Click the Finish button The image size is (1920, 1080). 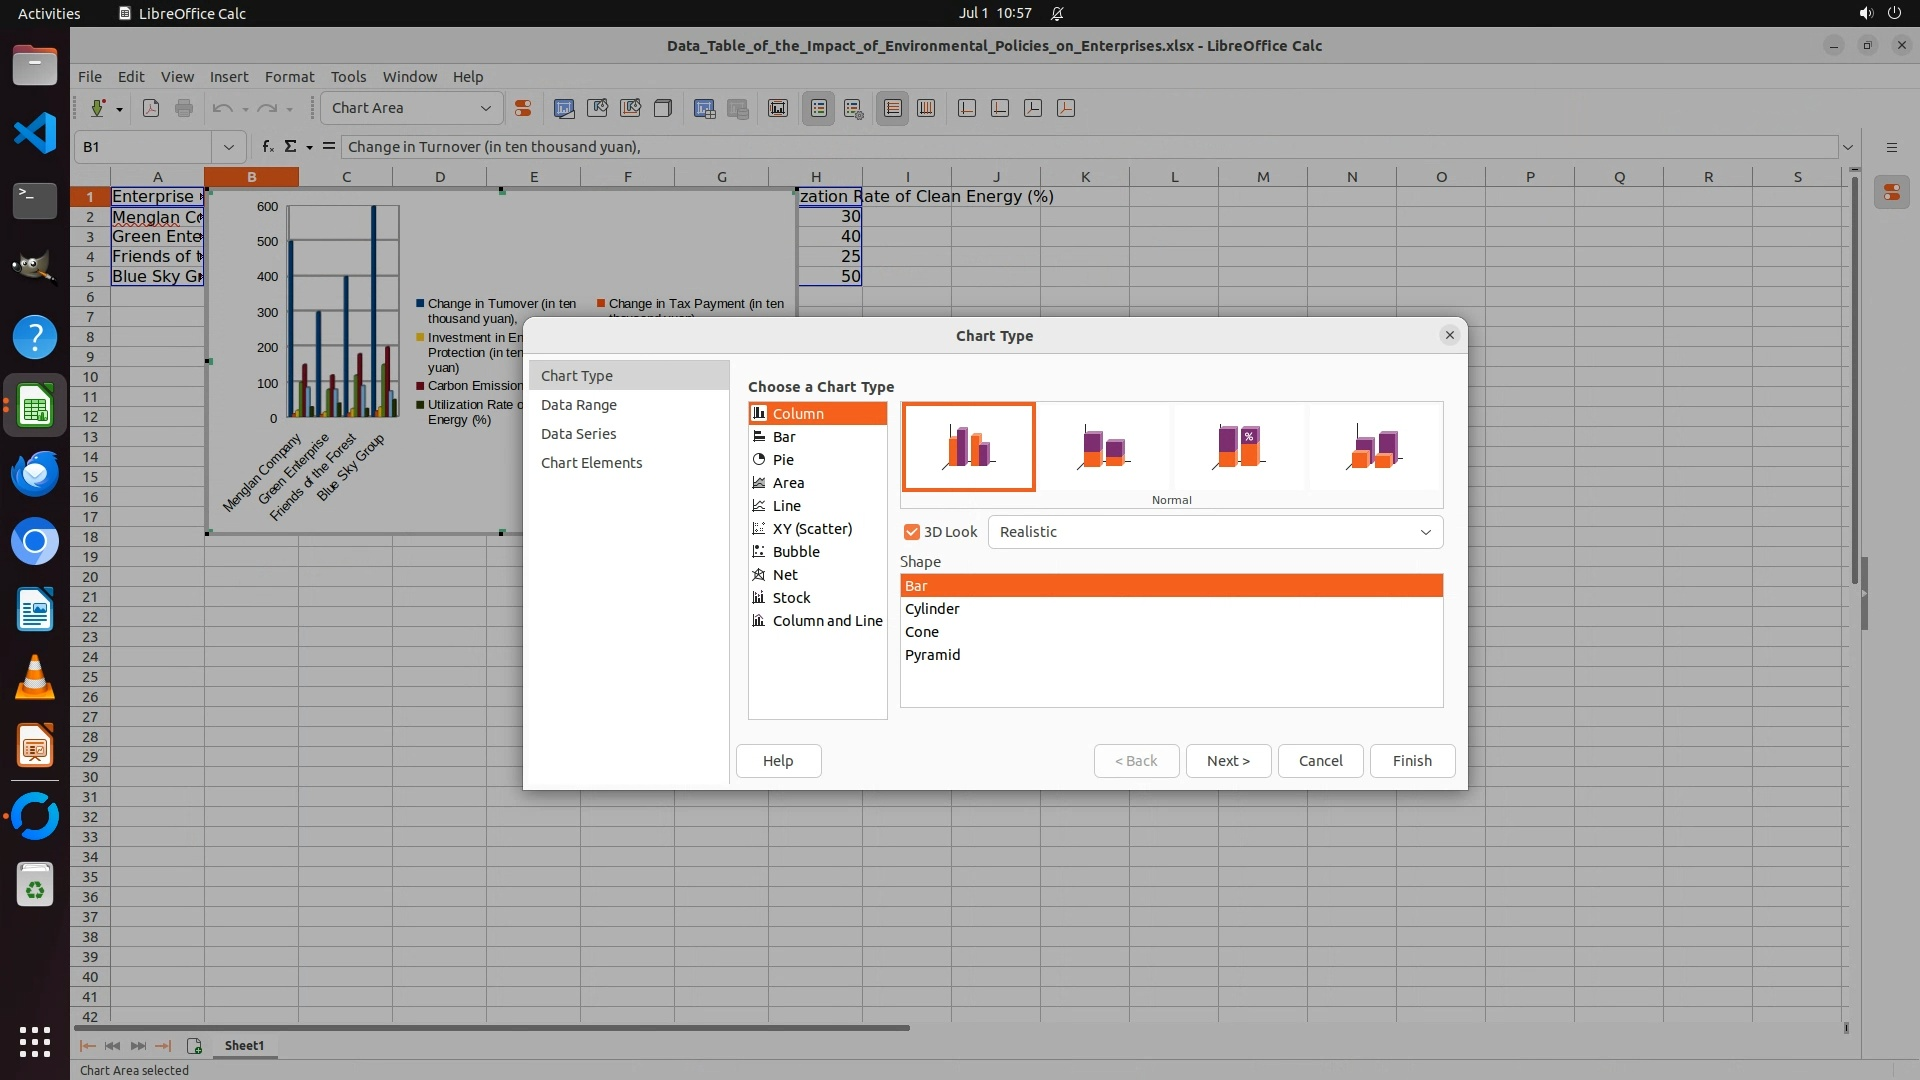[x=1411, y=761]
